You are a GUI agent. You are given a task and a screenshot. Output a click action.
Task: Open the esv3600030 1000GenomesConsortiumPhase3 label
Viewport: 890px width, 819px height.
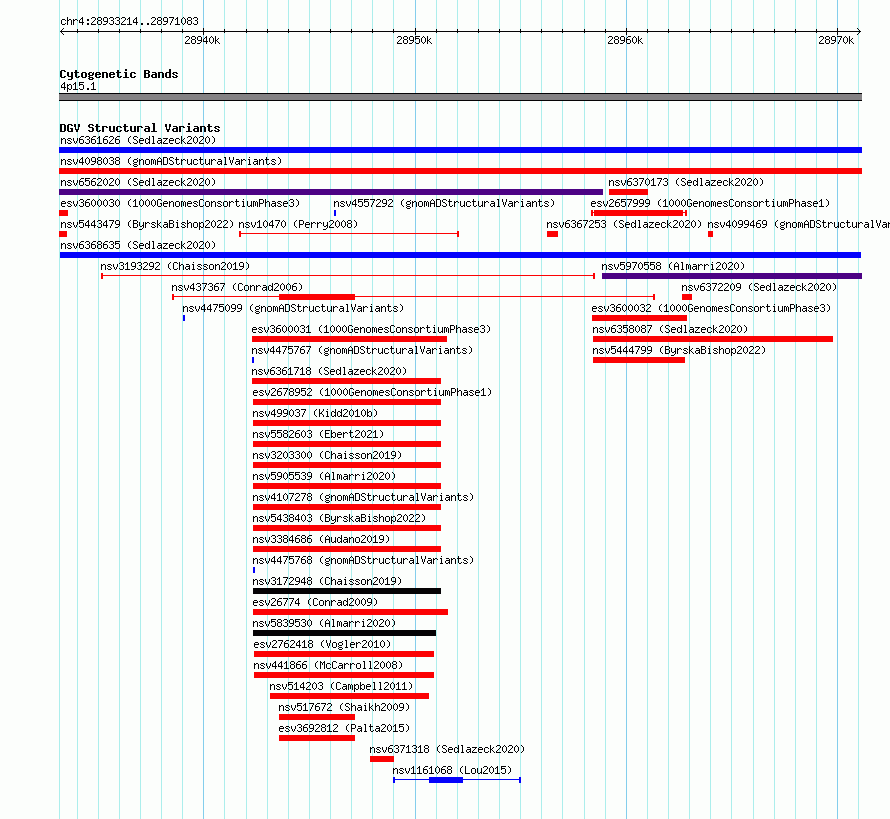point(180,203)
